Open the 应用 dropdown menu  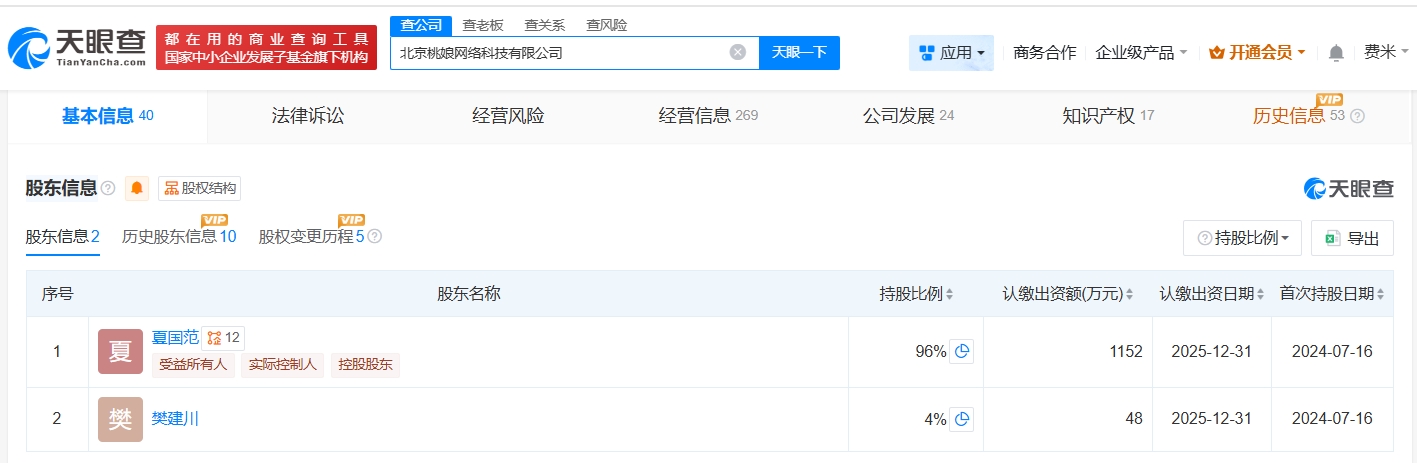[x=951, y=53]
